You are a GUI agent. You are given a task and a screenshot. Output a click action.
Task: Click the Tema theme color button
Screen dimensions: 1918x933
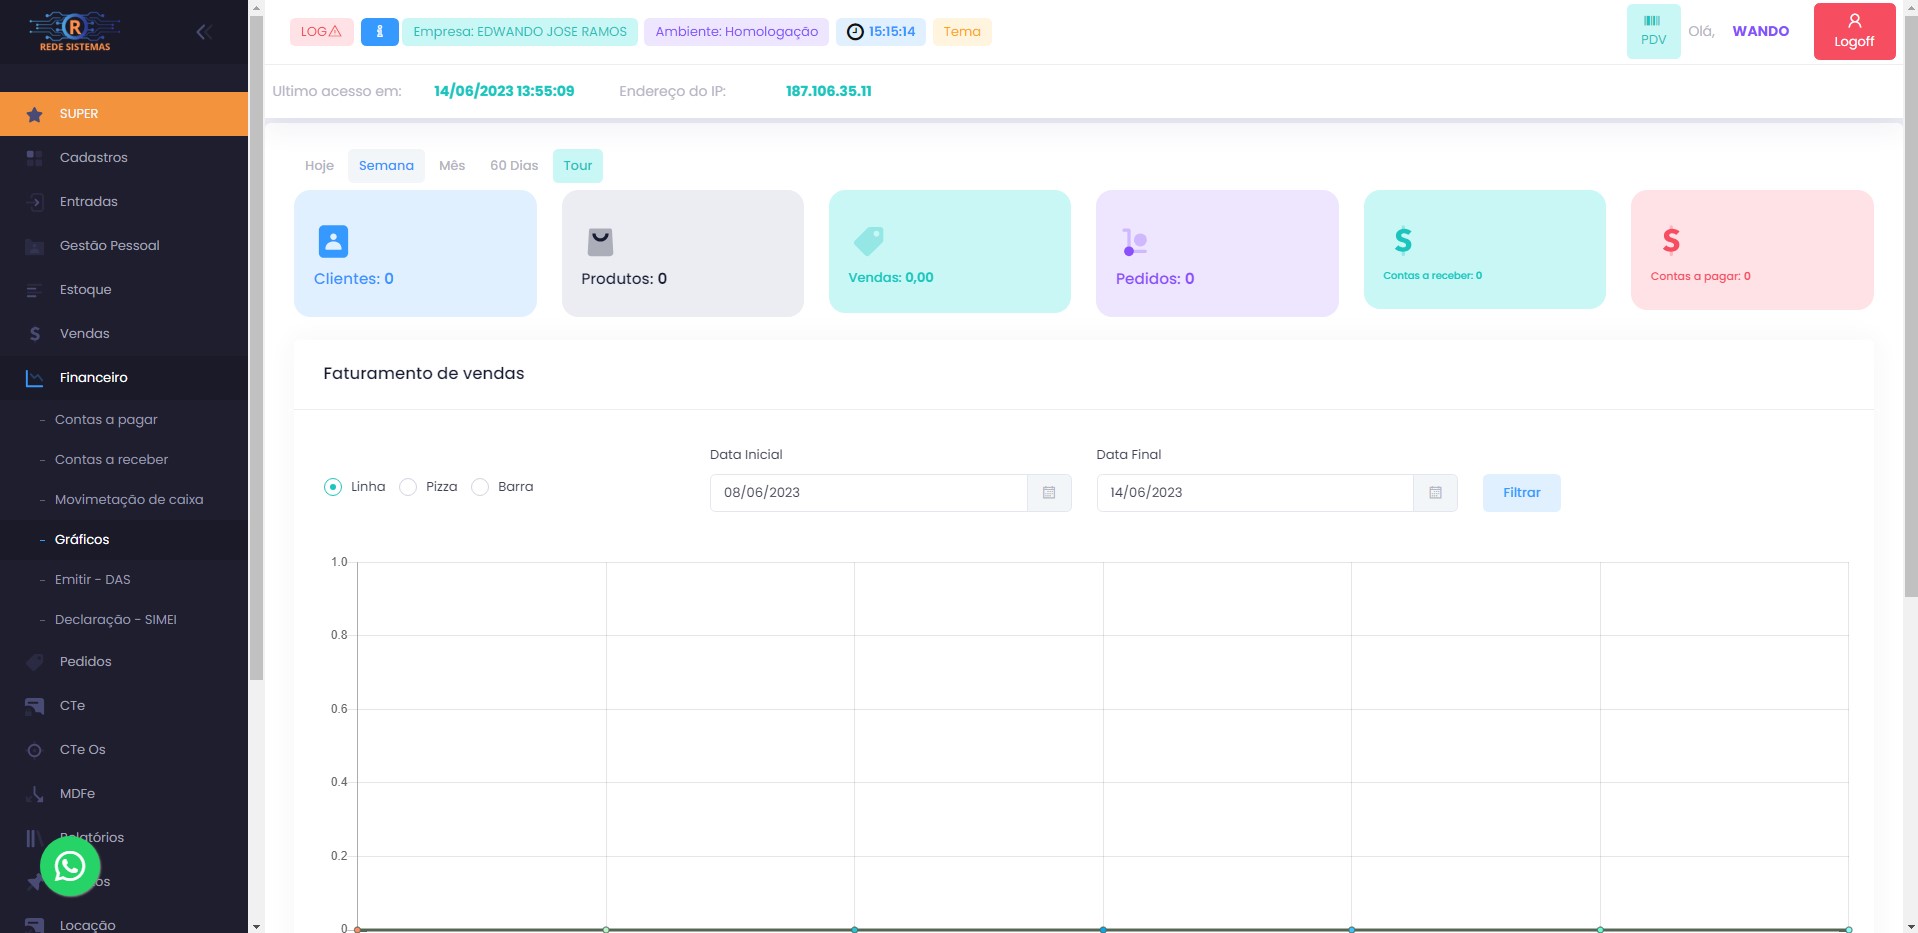pos(961,32)
